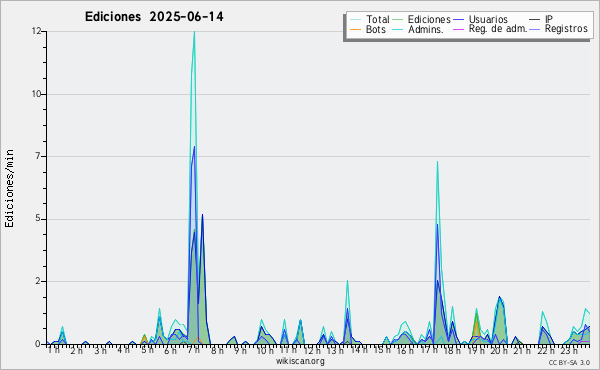This screenshot has height=370, width=600.
Task: Click the 1 h axis tick label
Action: point(53,350)
